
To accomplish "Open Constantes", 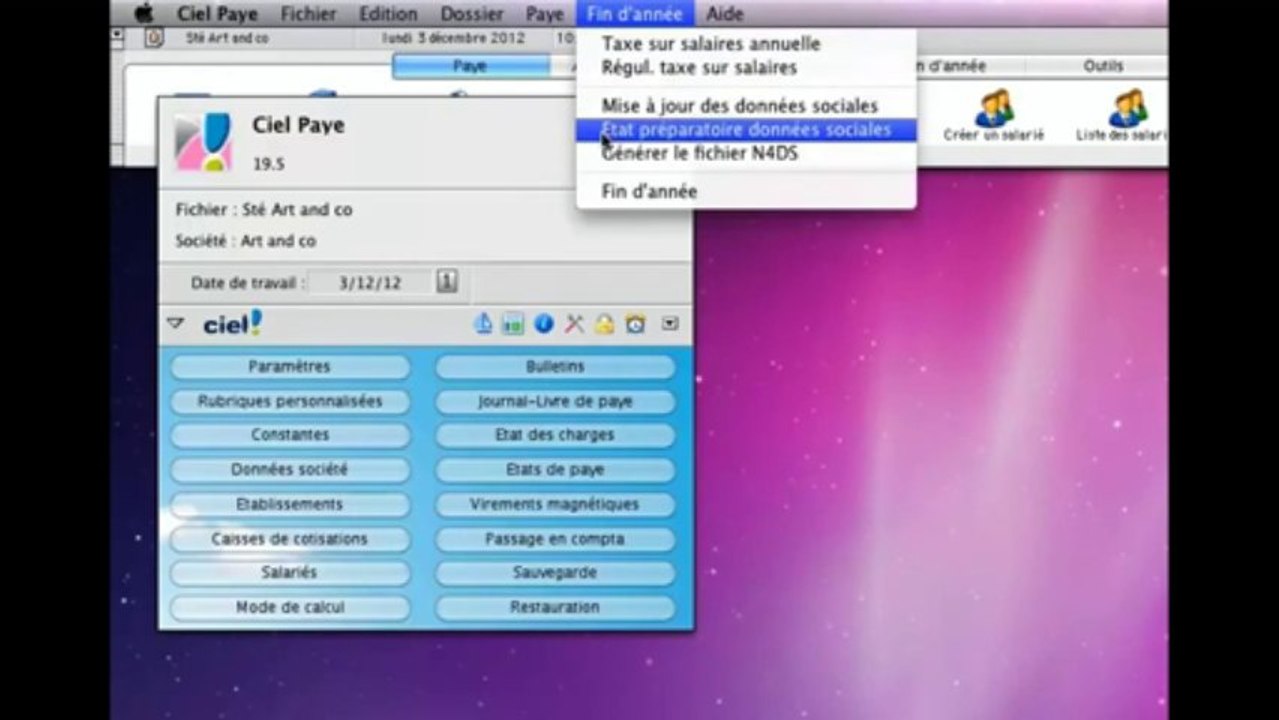I will click(290, 435).
